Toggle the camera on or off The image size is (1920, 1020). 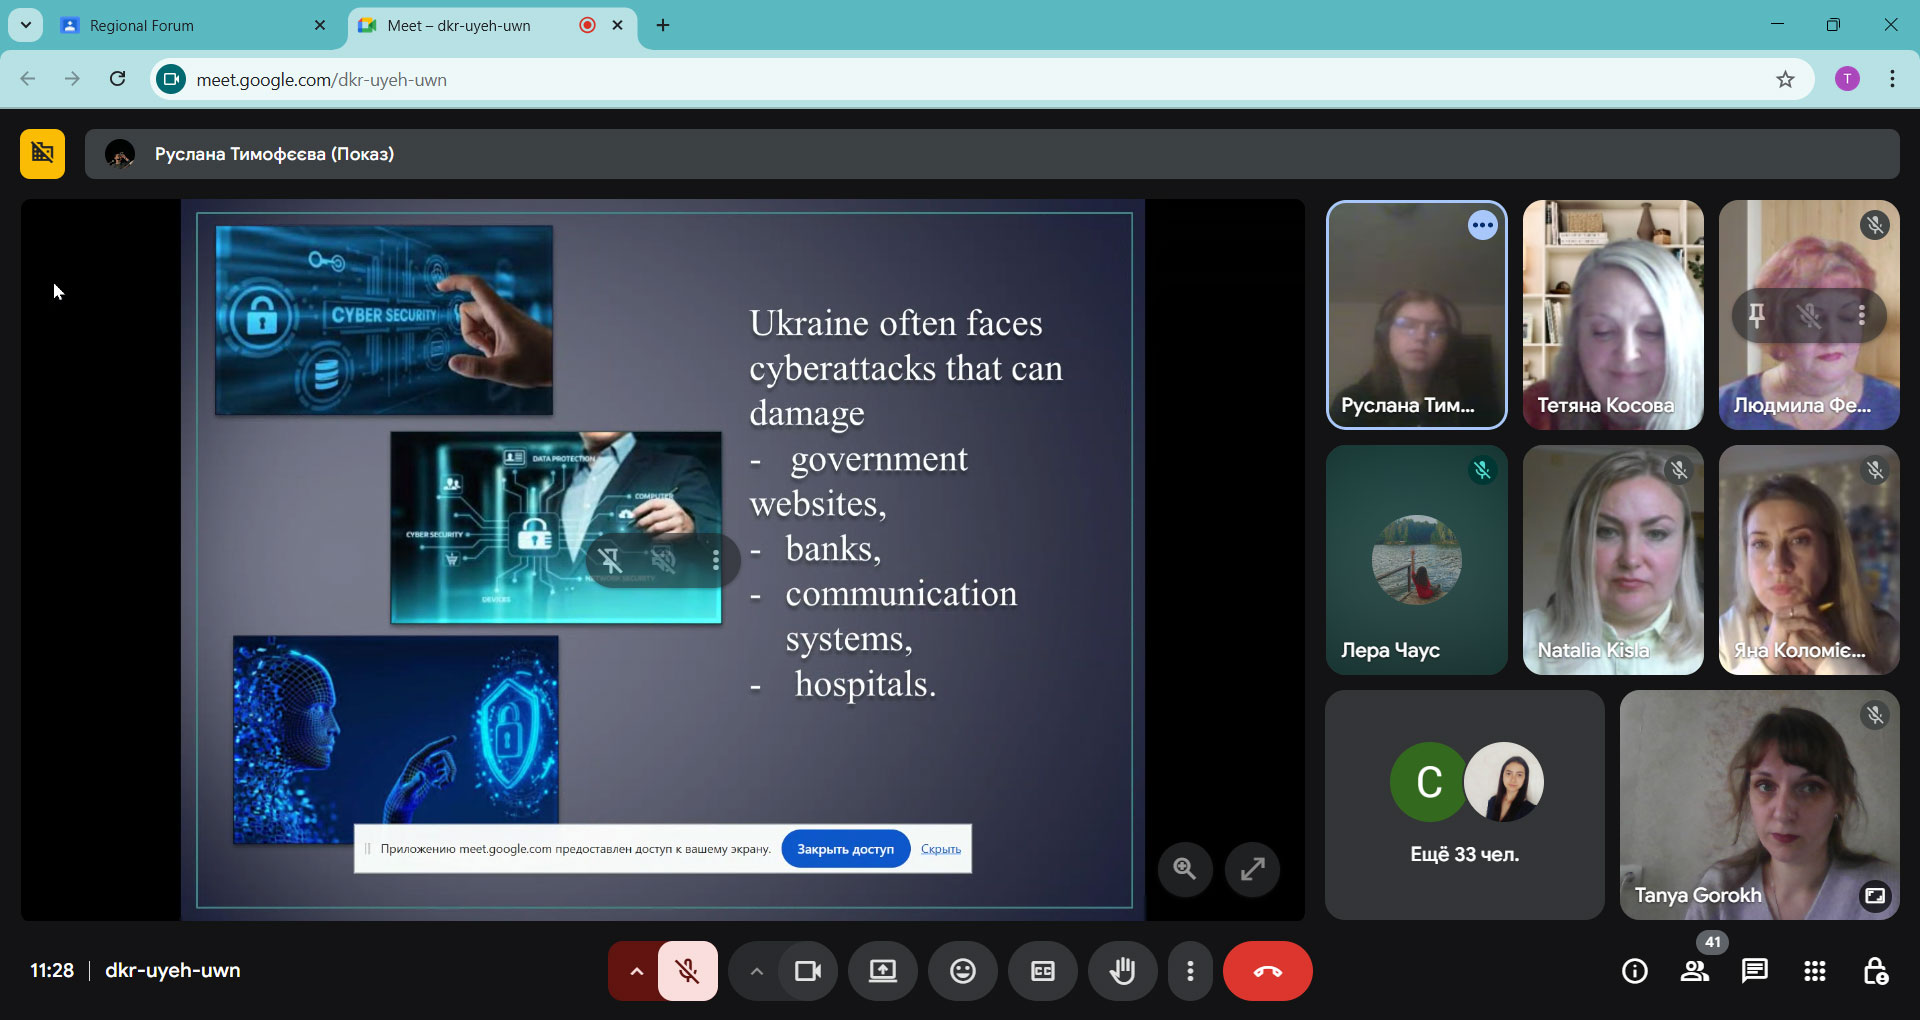coord(807,971)
